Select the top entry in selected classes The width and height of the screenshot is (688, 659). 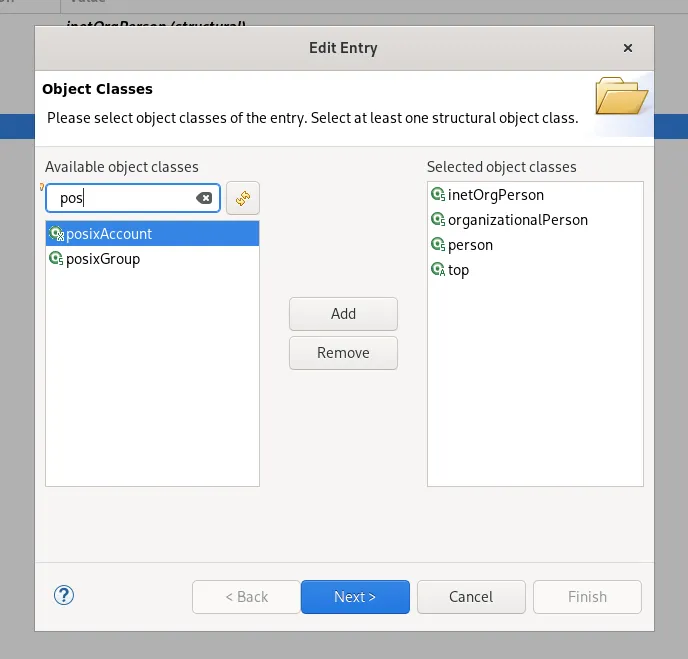pos(458,270)
